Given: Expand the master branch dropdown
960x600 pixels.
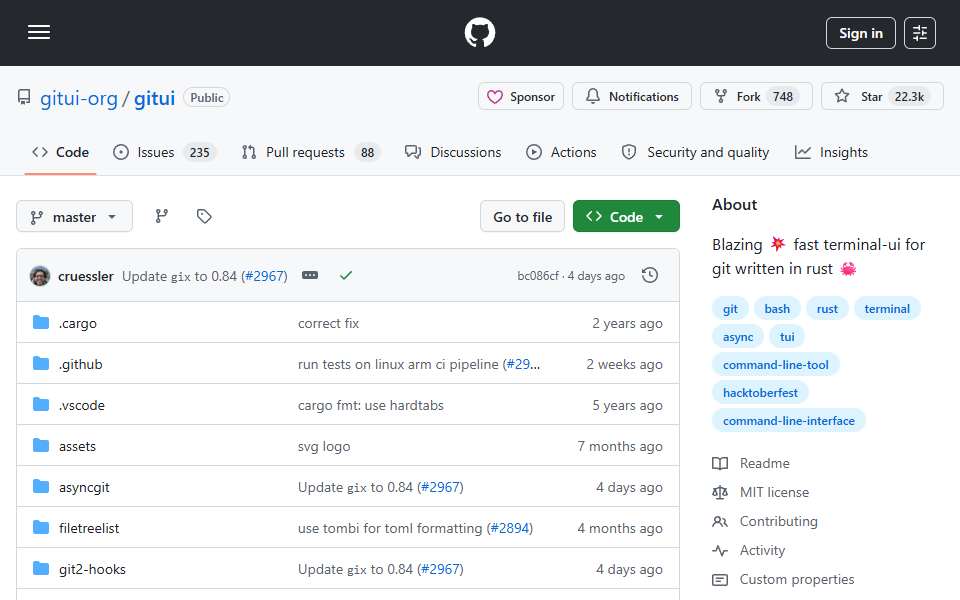Looking at the screenshot, I should tap(74, 217).
